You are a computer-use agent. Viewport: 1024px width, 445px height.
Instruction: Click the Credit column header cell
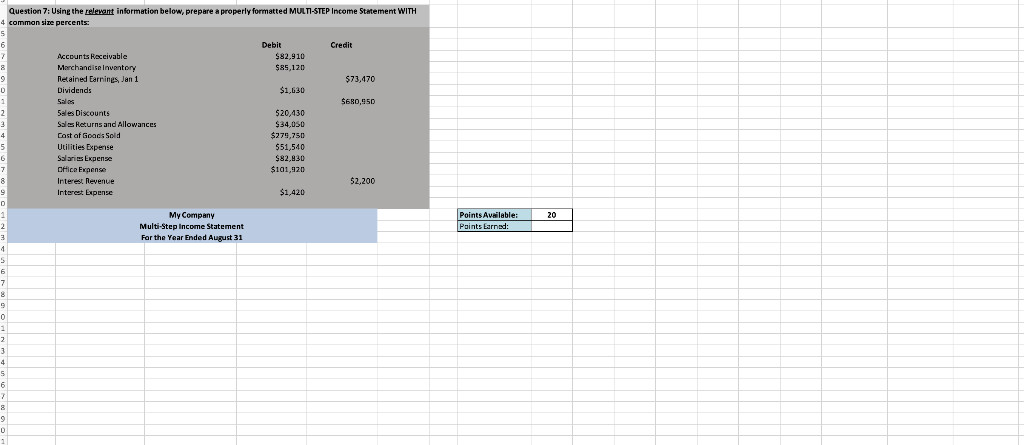click(x=342, y=44)
